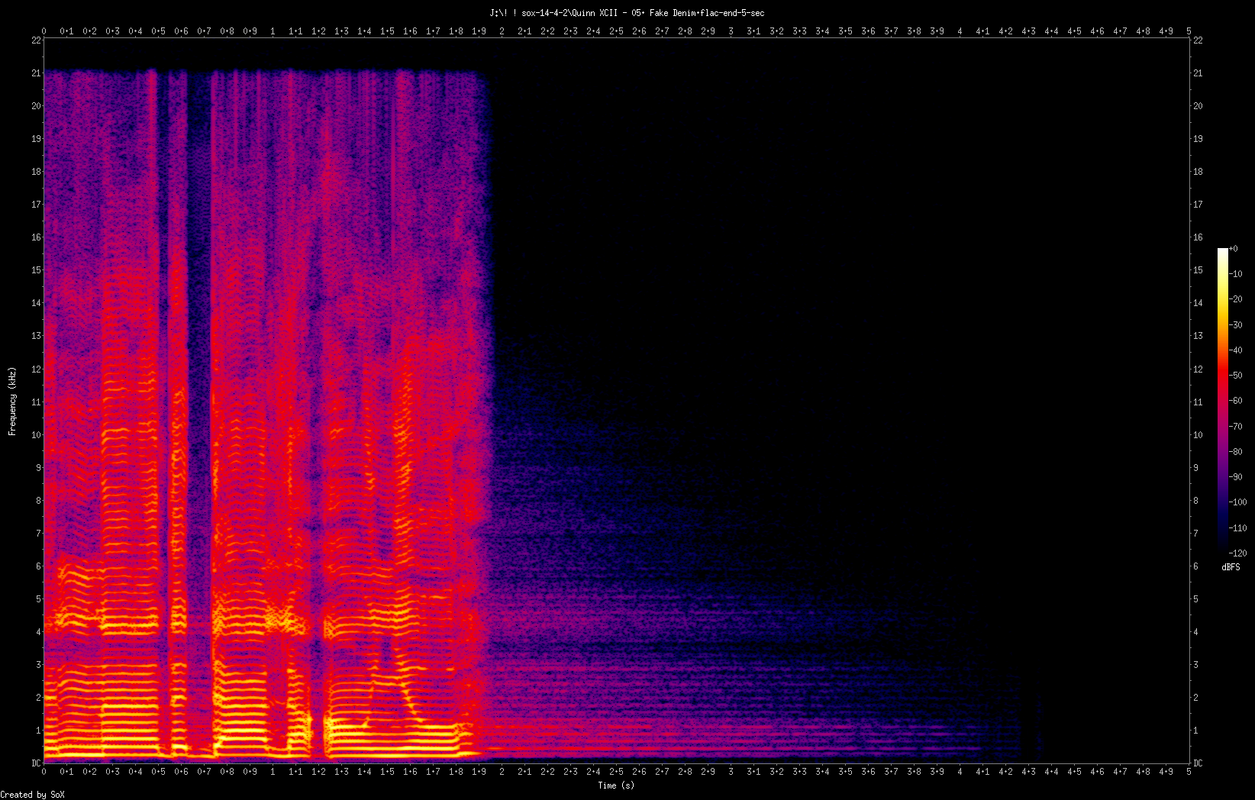The image size is (1255, 800).
Task: Click the -90 value on the dBFS scale
Action: point(1237,477)
